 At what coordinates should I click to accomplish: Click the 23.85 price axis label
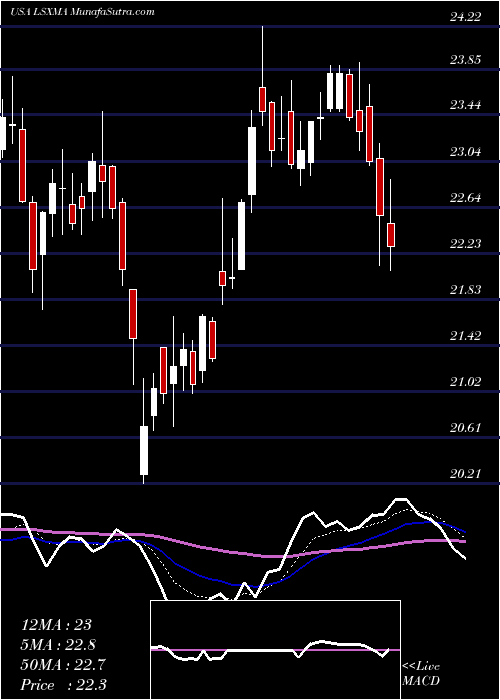(x=466, y=60)
